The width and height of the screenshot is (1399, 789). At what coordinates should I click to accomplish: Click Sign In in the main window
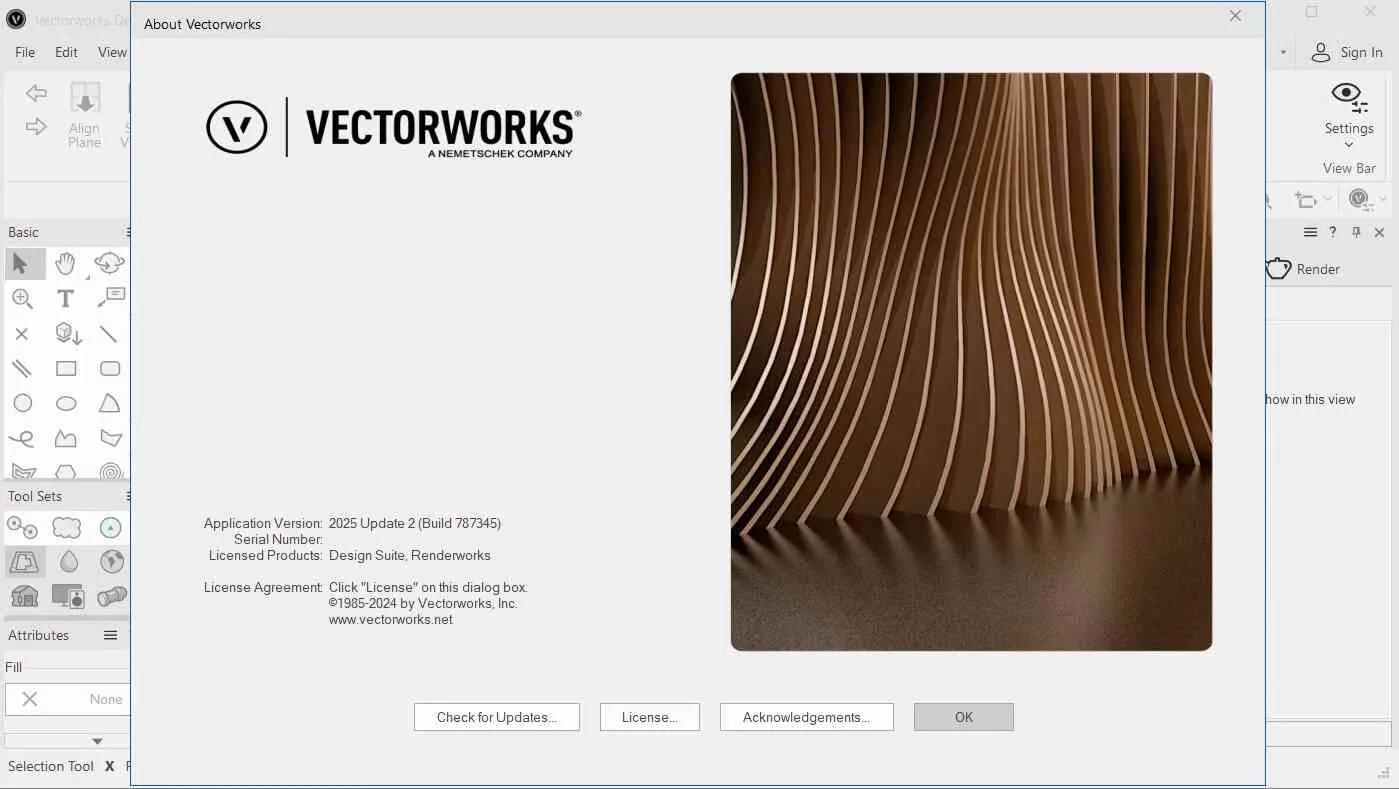tap(1348, 52)
